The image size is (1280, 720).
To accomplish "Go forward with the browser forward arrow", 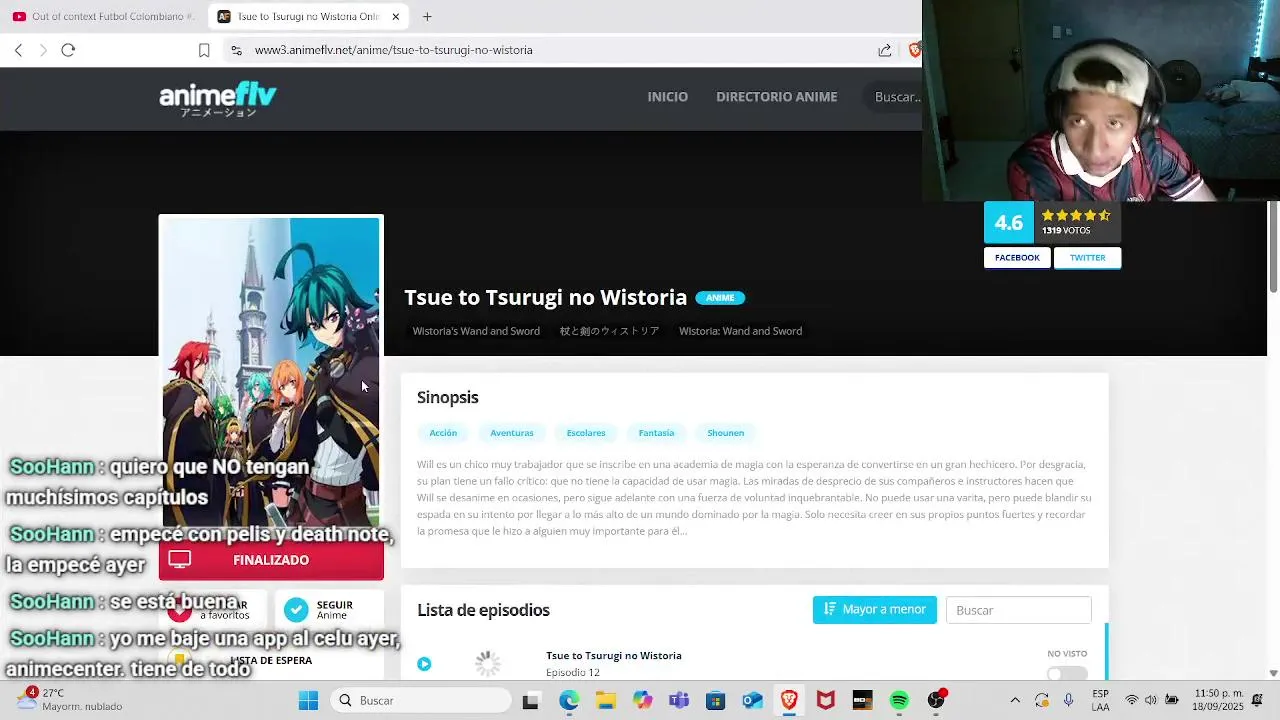I will pyautogui.click(x=43, y=50).
